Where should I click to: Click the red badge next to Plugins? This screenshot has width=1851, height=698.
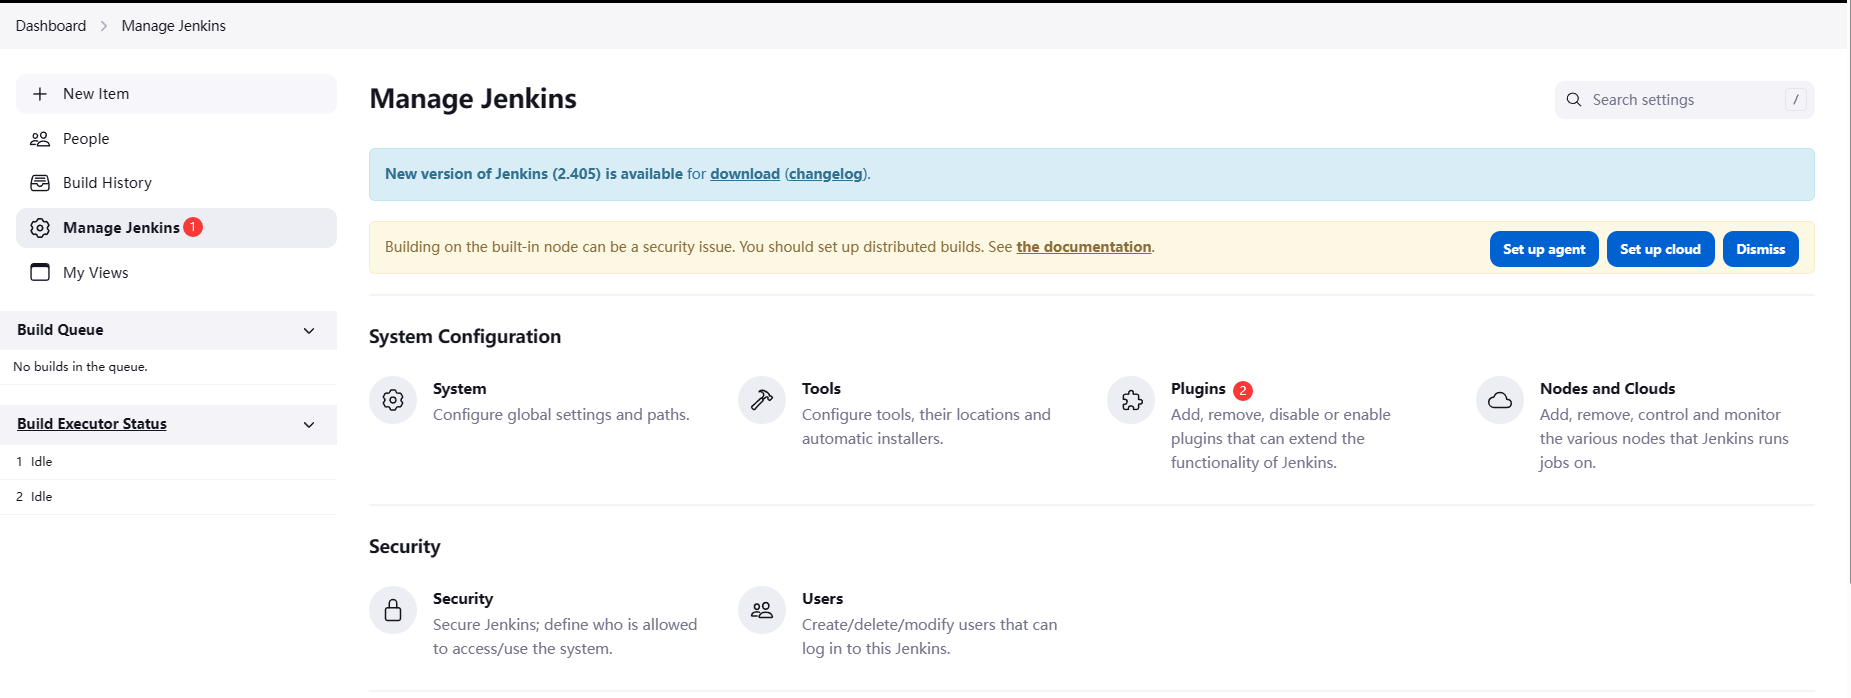coord(1243,390)
